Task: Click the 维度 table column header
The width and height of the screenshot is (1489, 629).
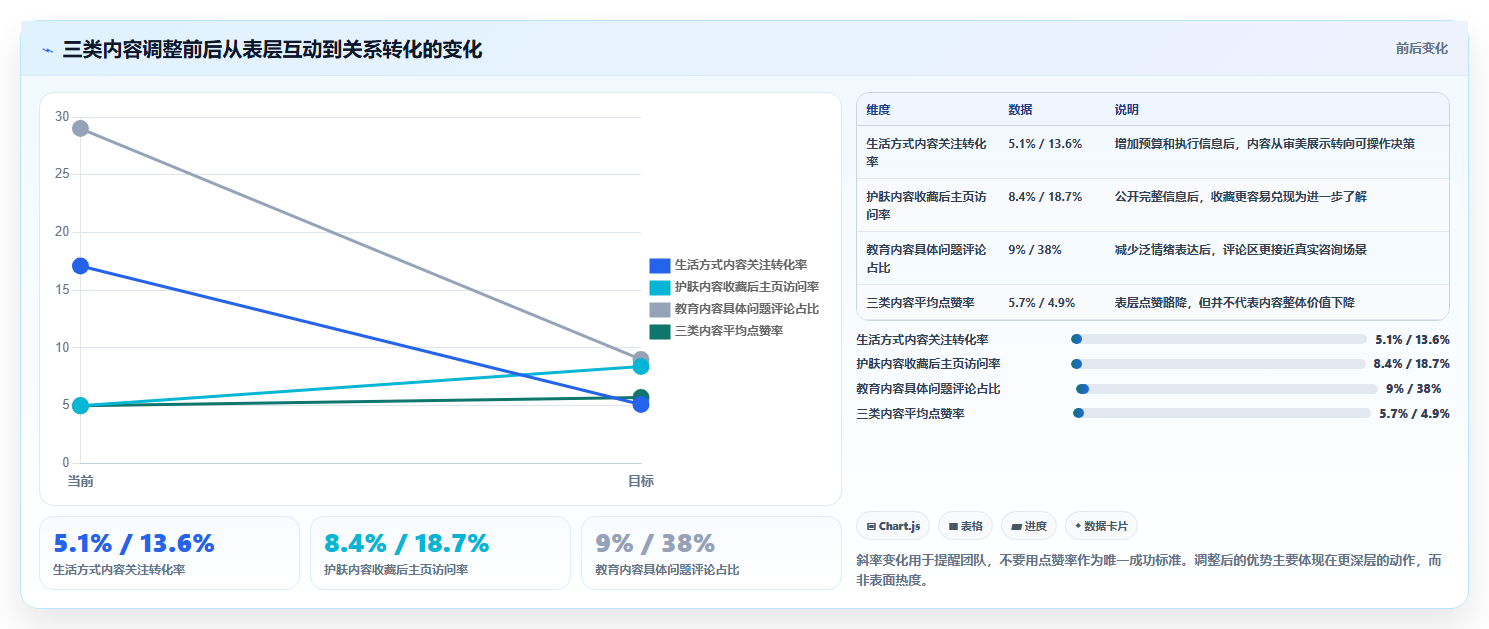Action: [878, 109]
